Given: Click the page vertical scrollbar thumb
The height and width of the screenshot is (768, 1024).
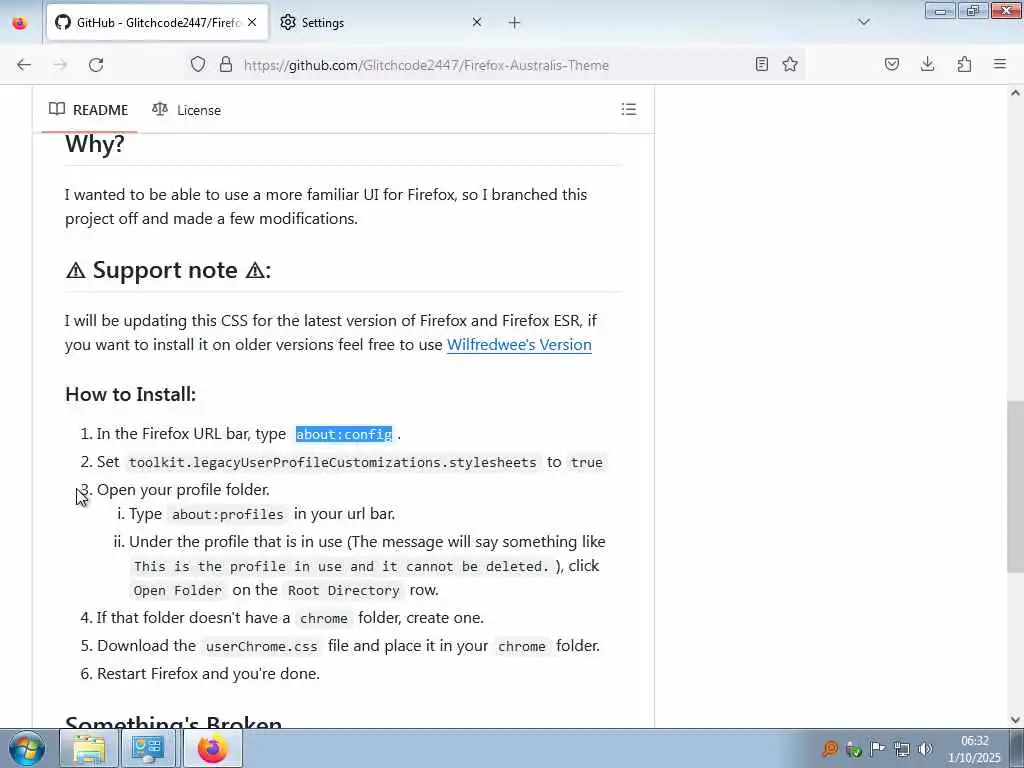Looking at the screenshot, I should pyautogui.click(x=1015, y=487).
